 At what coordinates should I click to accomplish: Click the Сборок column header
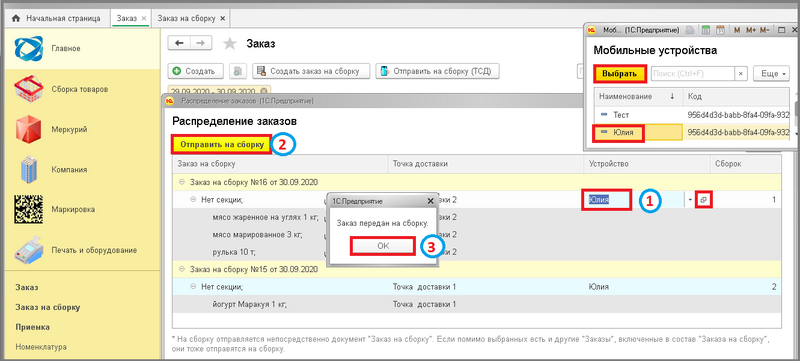pyautogui.click(x=745, y=164)
